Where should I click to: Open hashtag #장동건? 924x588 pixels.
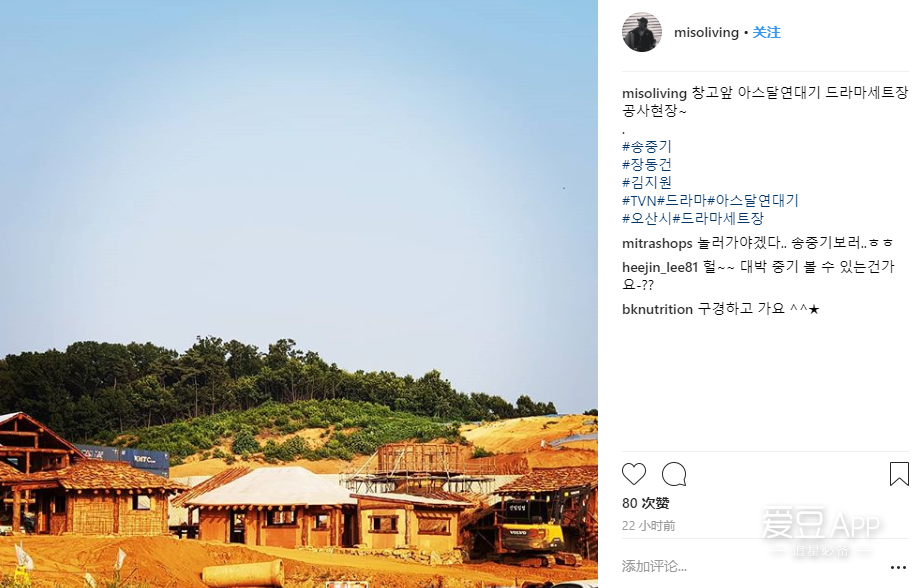pos(647,164)
